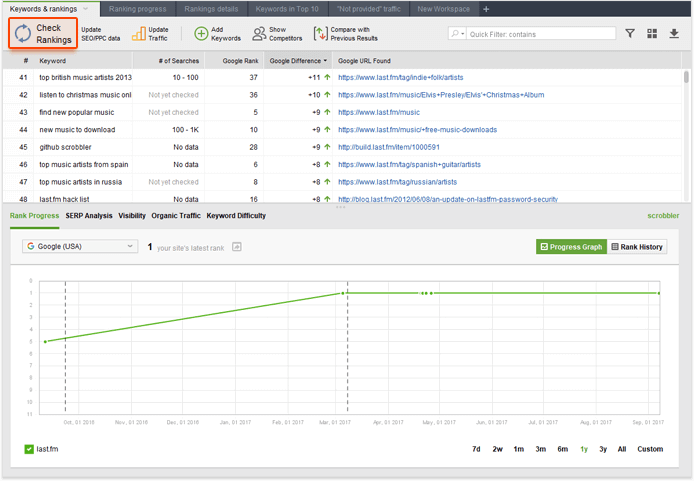Toggle the last.fm legend checkbox
This screenshot has height=481, width=694.
[29, 449]
